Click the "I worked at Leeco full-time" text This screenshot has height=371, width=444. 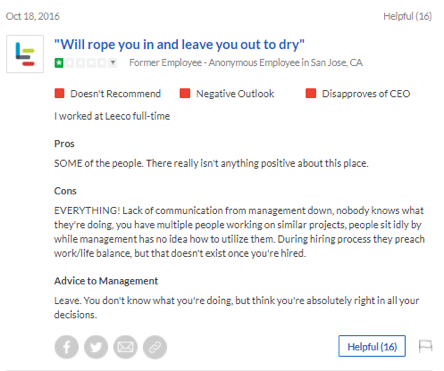112,116
